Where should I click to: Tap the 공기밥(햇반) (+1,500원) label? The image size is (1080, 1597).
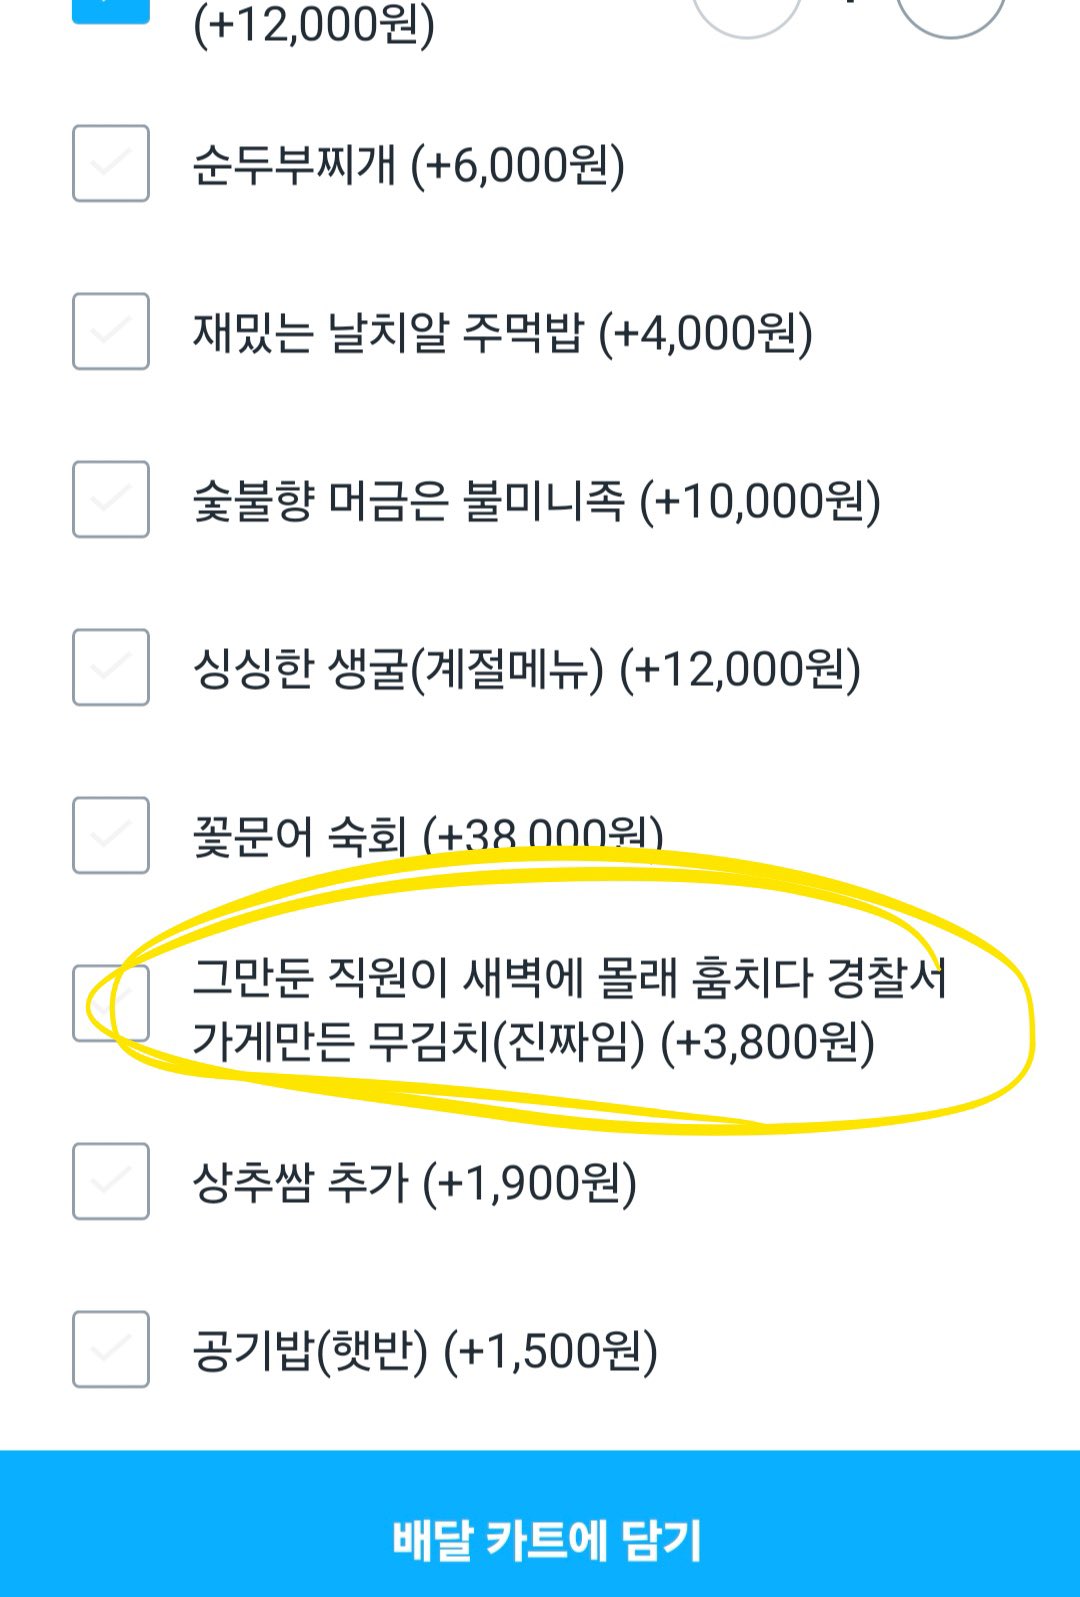point(424,1351)
